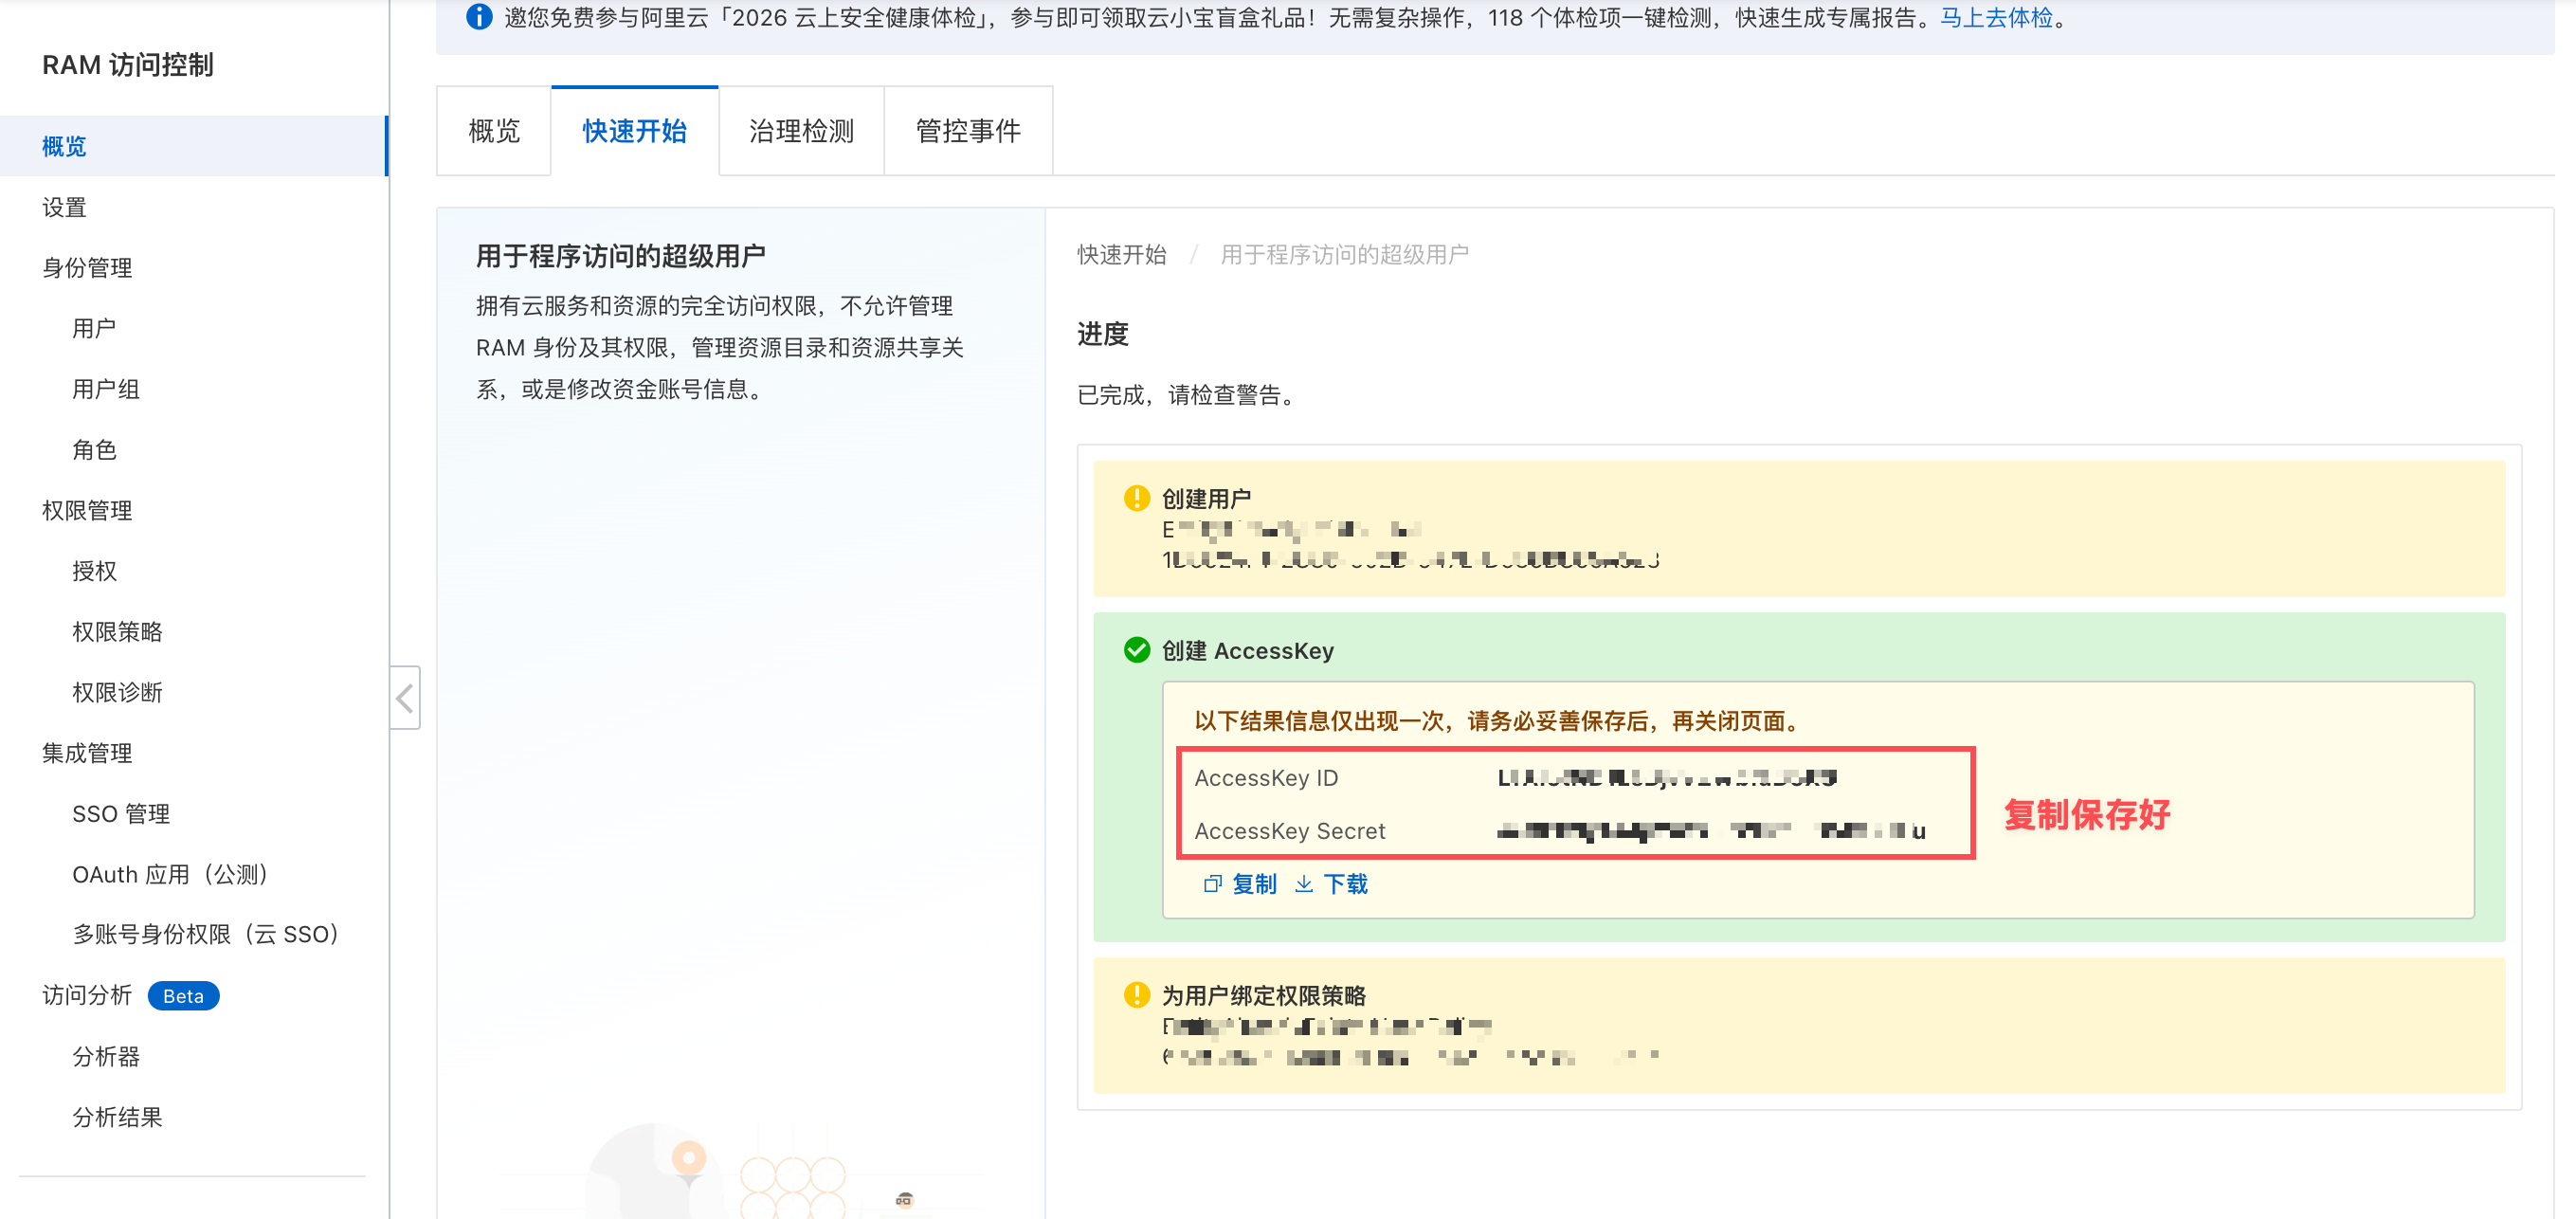This screenshot has width=2576, height=1219.
Task: Click the copy icon below AccessKey Secret
Action: pyautogui.click(x=1212, y=884)
